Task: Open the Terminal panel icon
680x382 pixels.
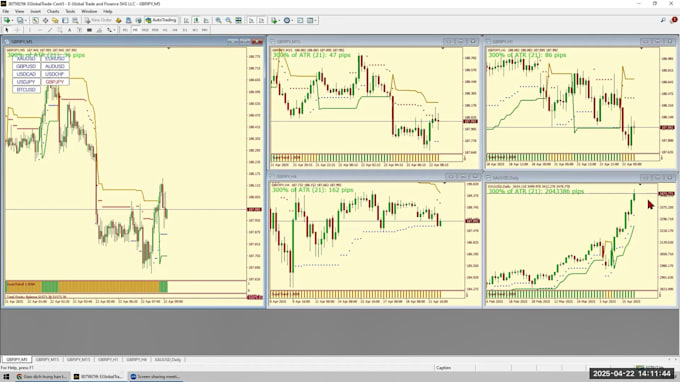Action: point(65,20)
